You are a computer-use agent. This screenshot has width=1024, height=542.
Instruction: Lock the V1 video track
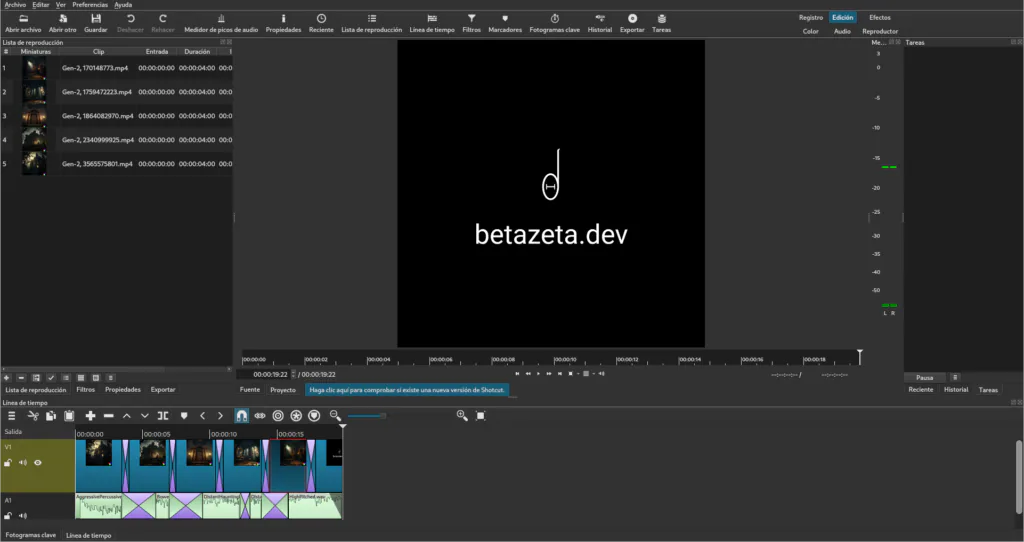click(x=8, y=463)
